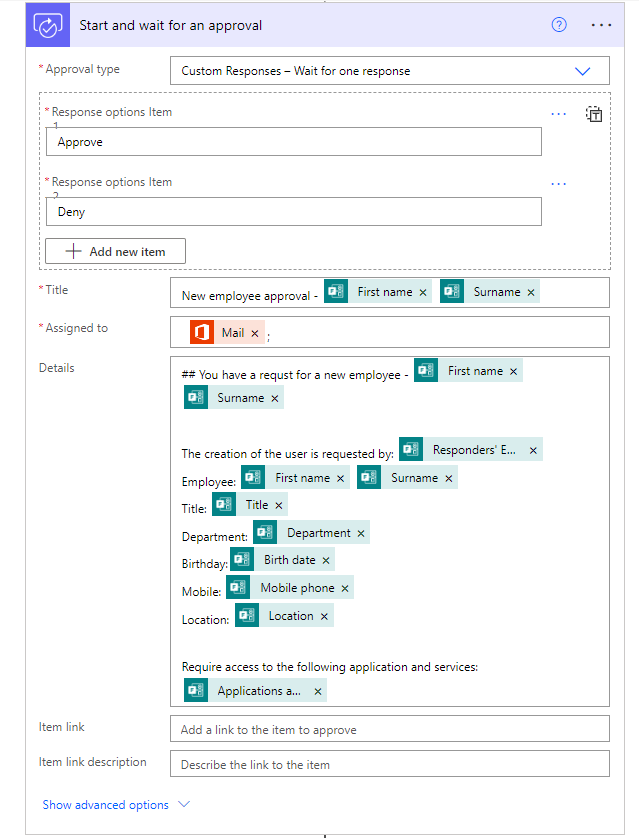
Task: Click 'The creation of the user is requested by:' text
Action: pos(287,454)
